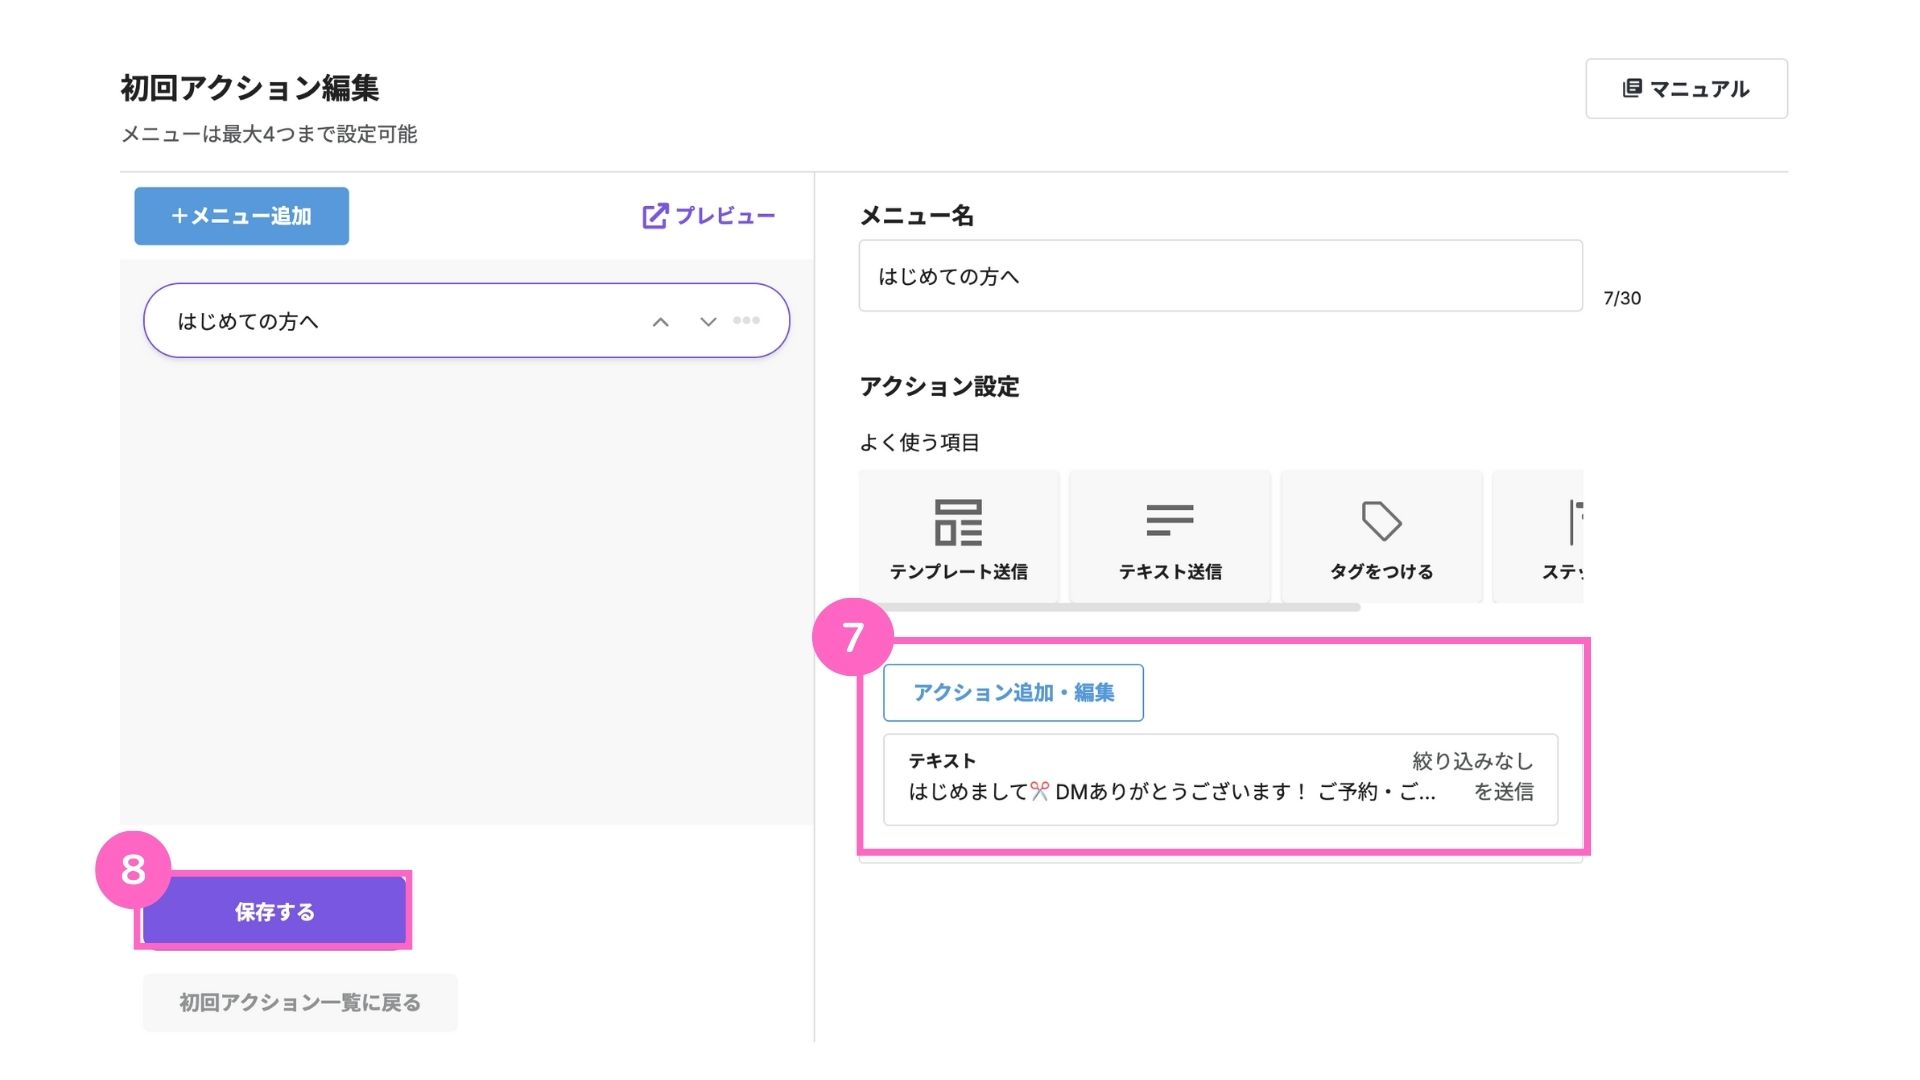Choose the タグをつける action tile

coord(1381,537)
